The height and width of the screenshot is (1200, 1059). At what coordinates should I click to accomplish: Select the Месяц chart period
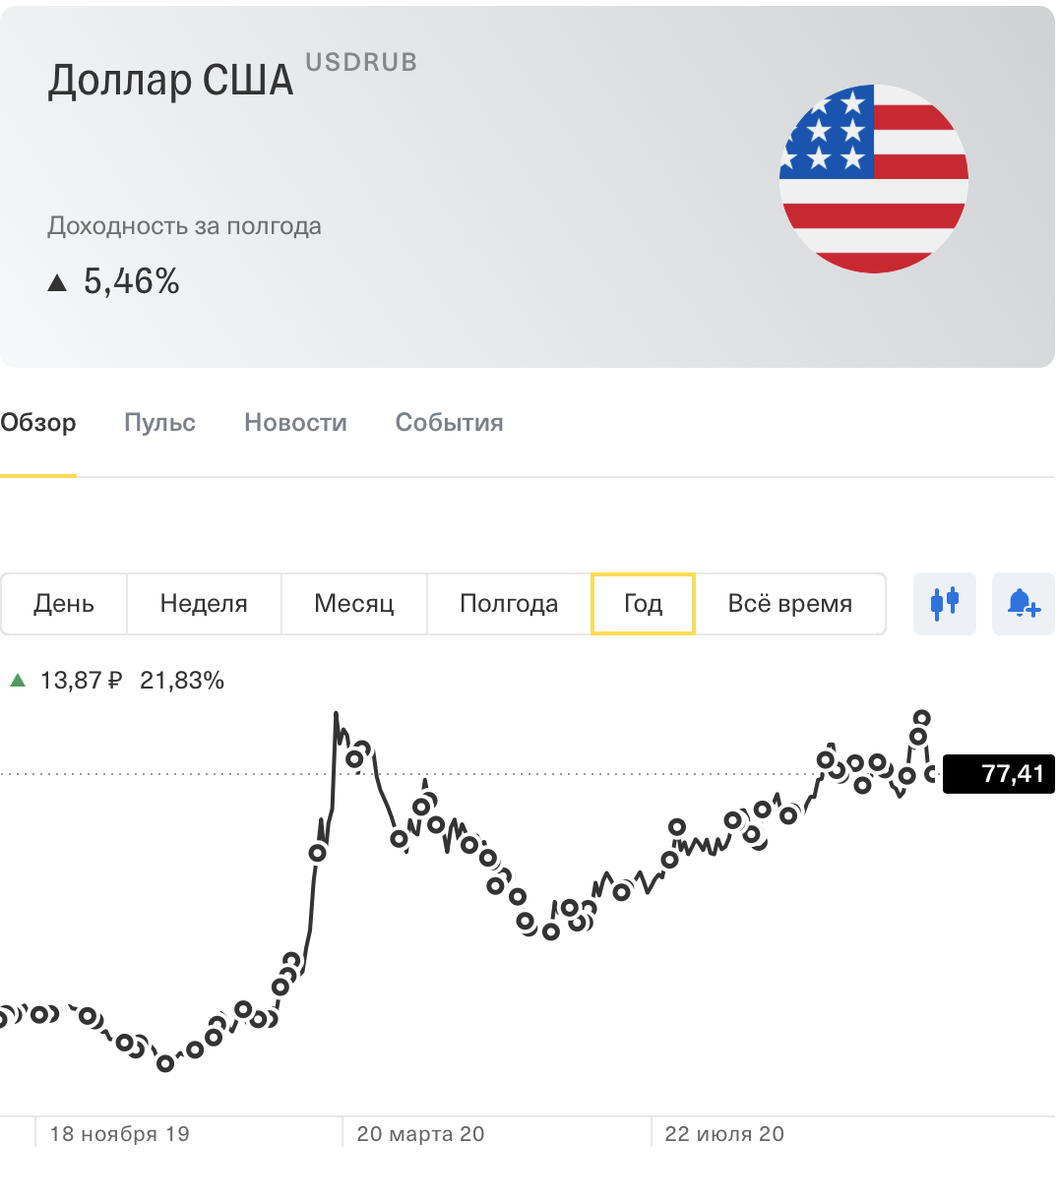354,604
